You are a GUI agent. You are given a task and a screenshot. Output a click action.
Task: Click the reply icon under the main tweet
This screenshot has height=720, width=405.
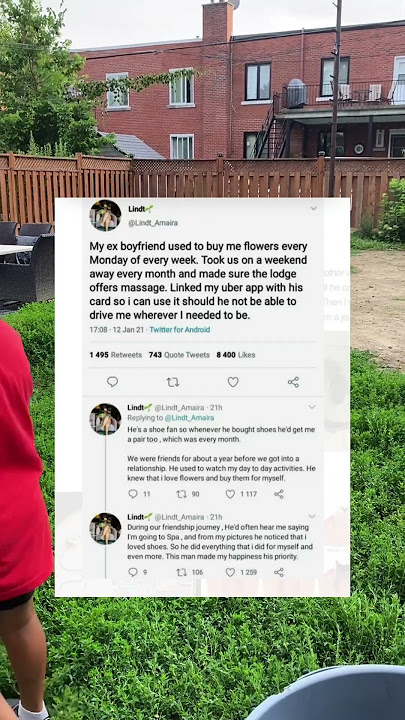[x=112, y=382]
